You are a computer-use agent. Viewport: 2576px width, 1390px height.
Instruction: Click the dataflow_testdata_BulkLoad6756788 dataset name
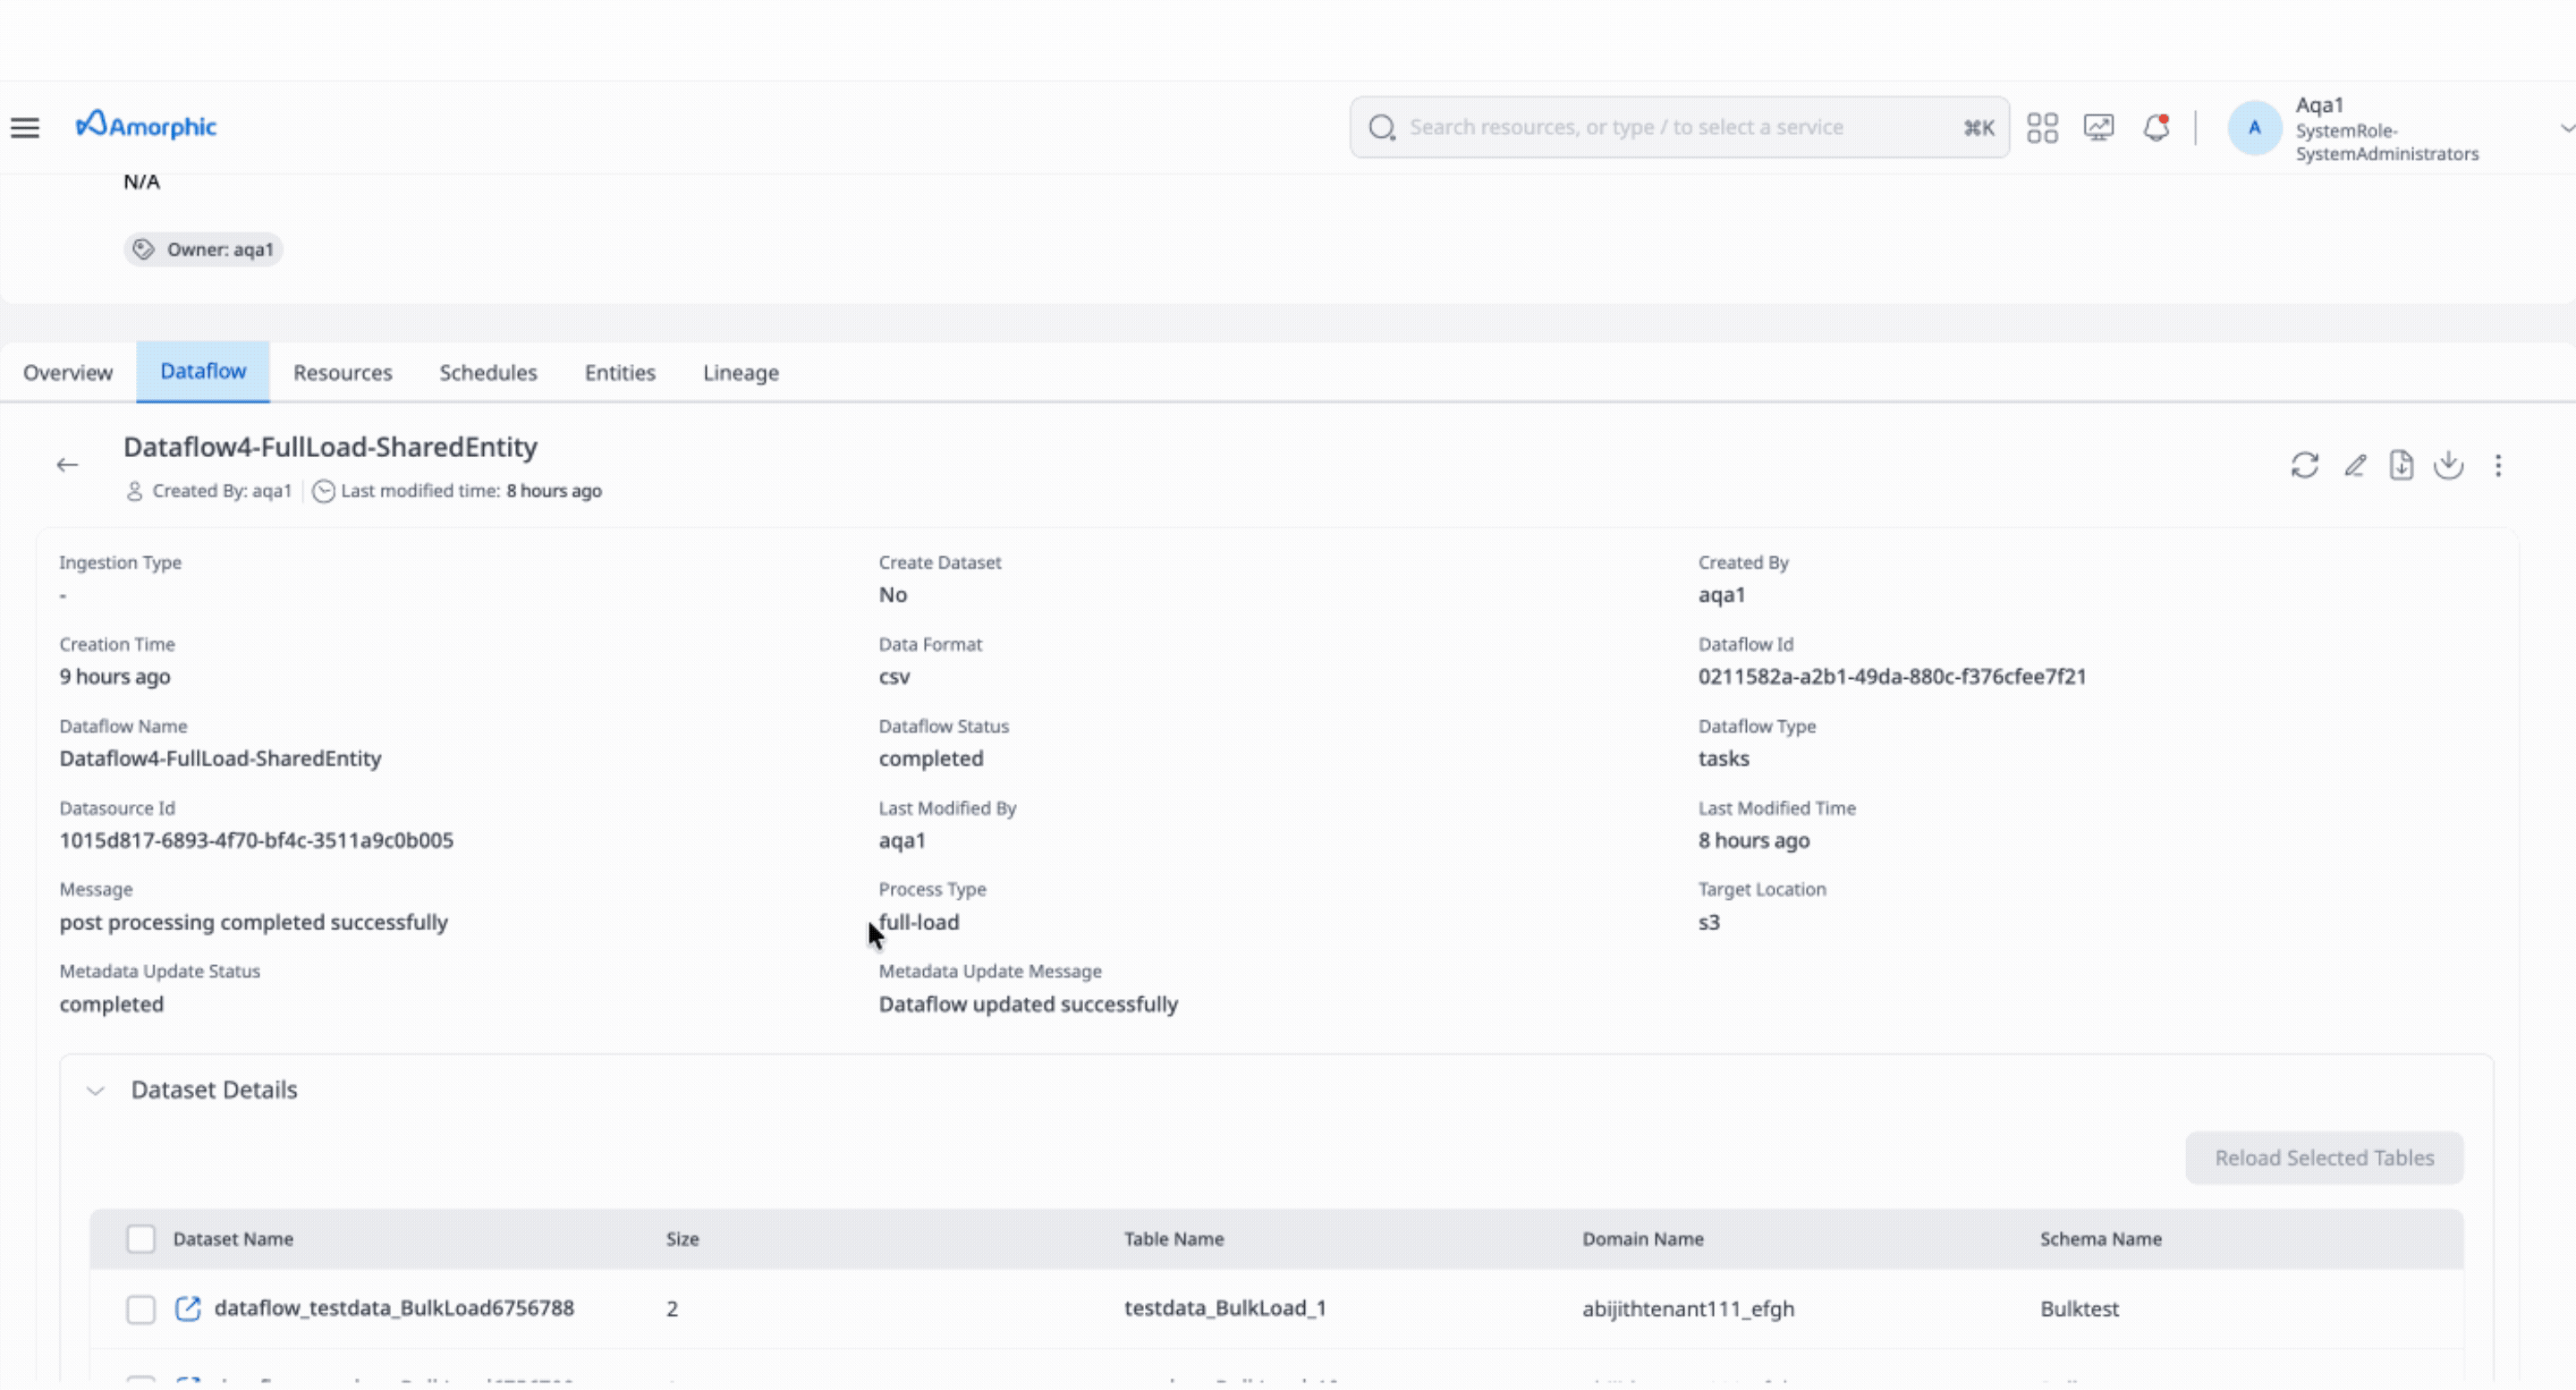point(394,1308)
